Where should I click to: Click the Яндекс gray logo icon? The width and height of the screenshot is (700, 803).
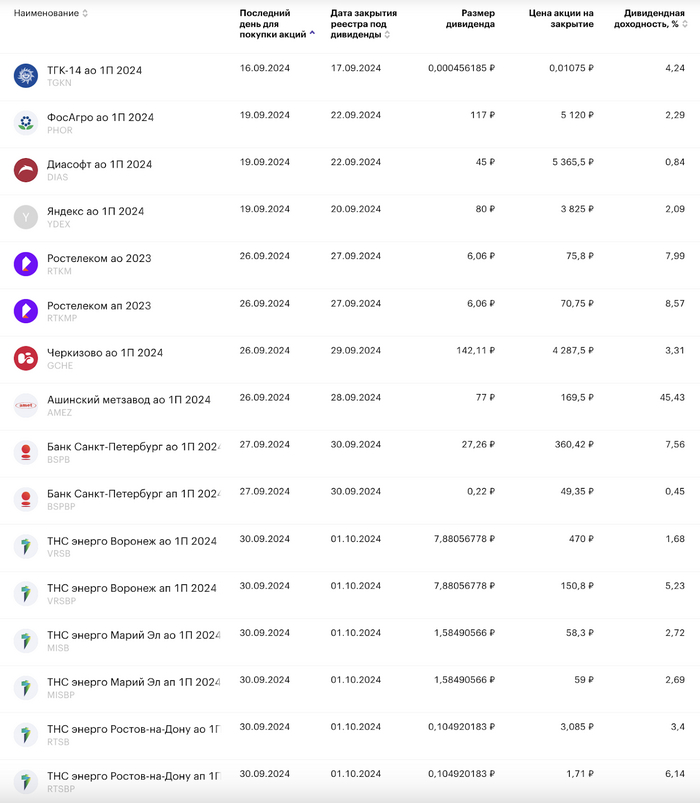(25, 216)
